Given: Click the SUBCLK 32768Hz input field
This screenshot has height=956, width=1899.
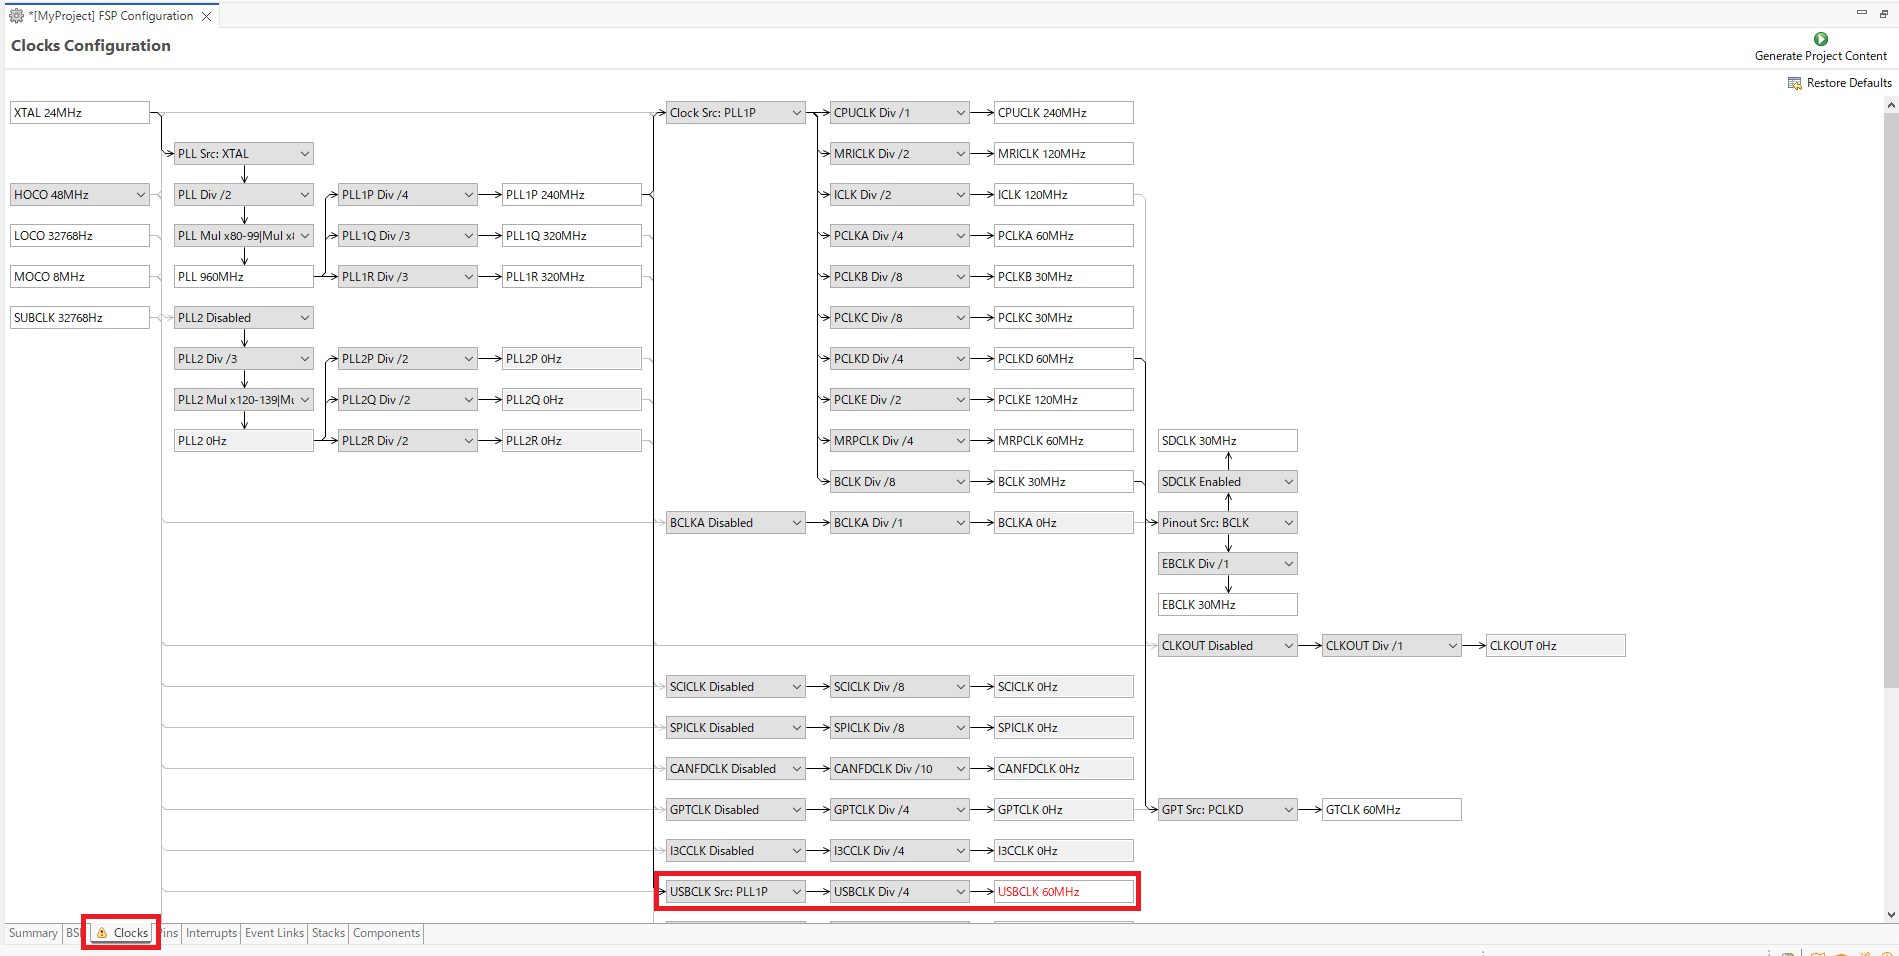Looking at the screenshot, I should [80, 318].
